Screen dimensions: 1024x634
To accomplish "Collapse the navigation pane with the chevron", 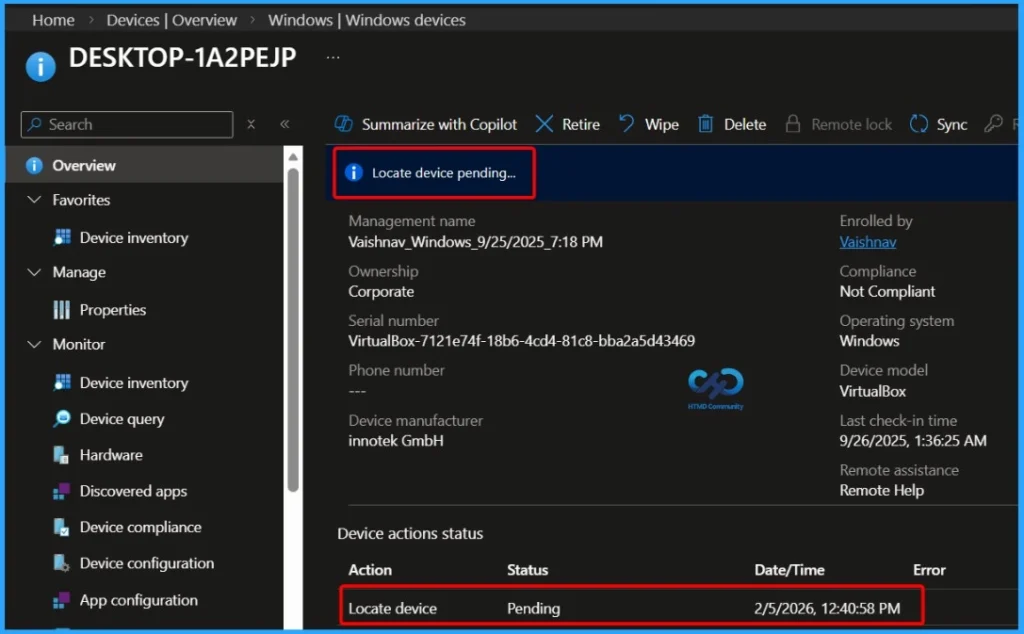I will pos(284,124).
